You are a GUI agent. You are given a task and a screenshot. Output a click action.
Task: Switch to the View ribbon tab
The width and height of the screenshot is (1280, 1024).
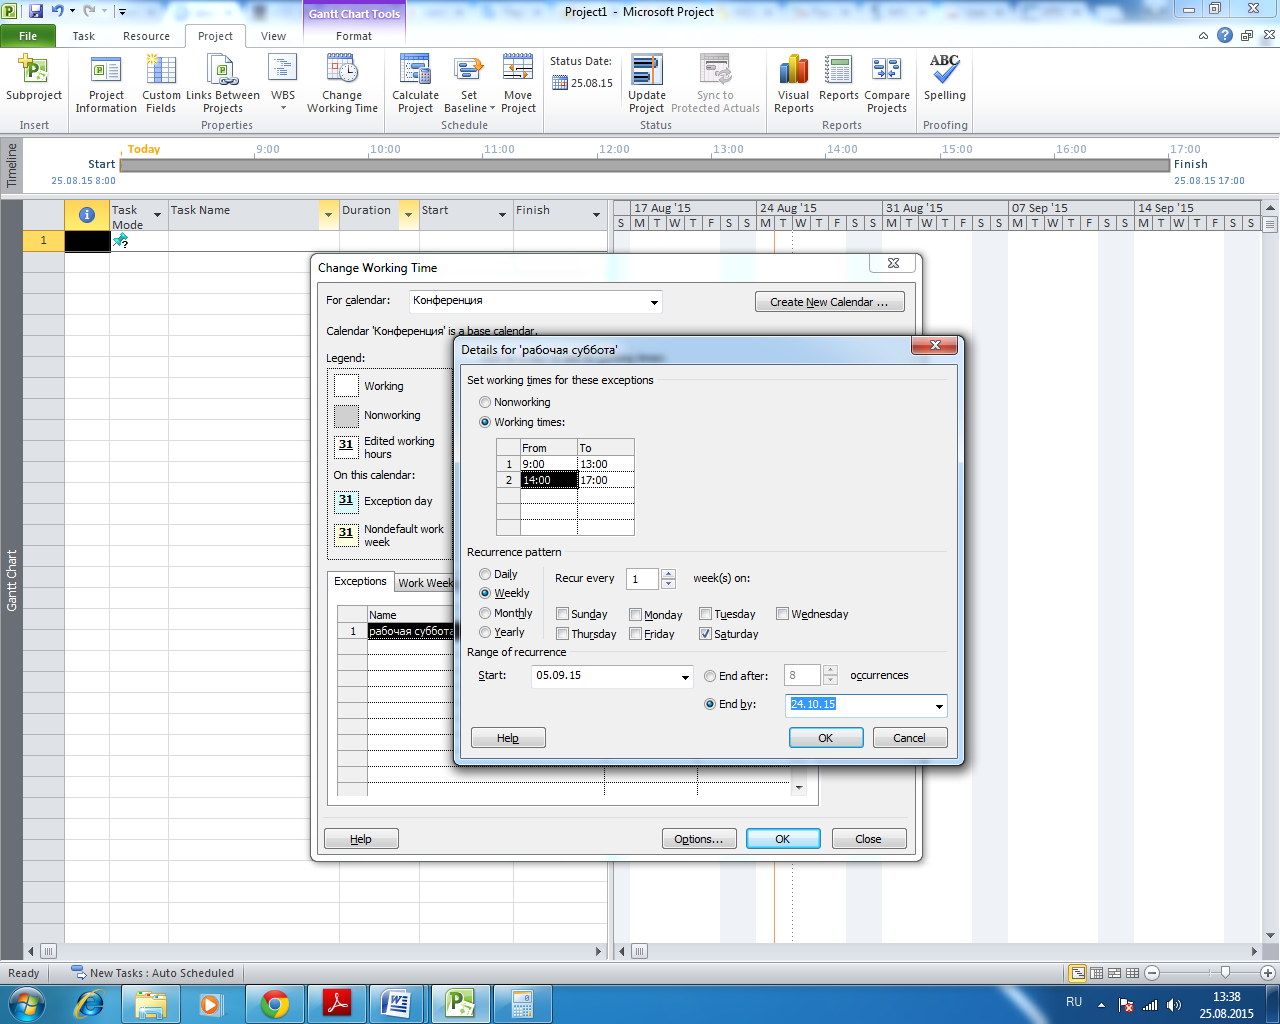pos(273,36)
